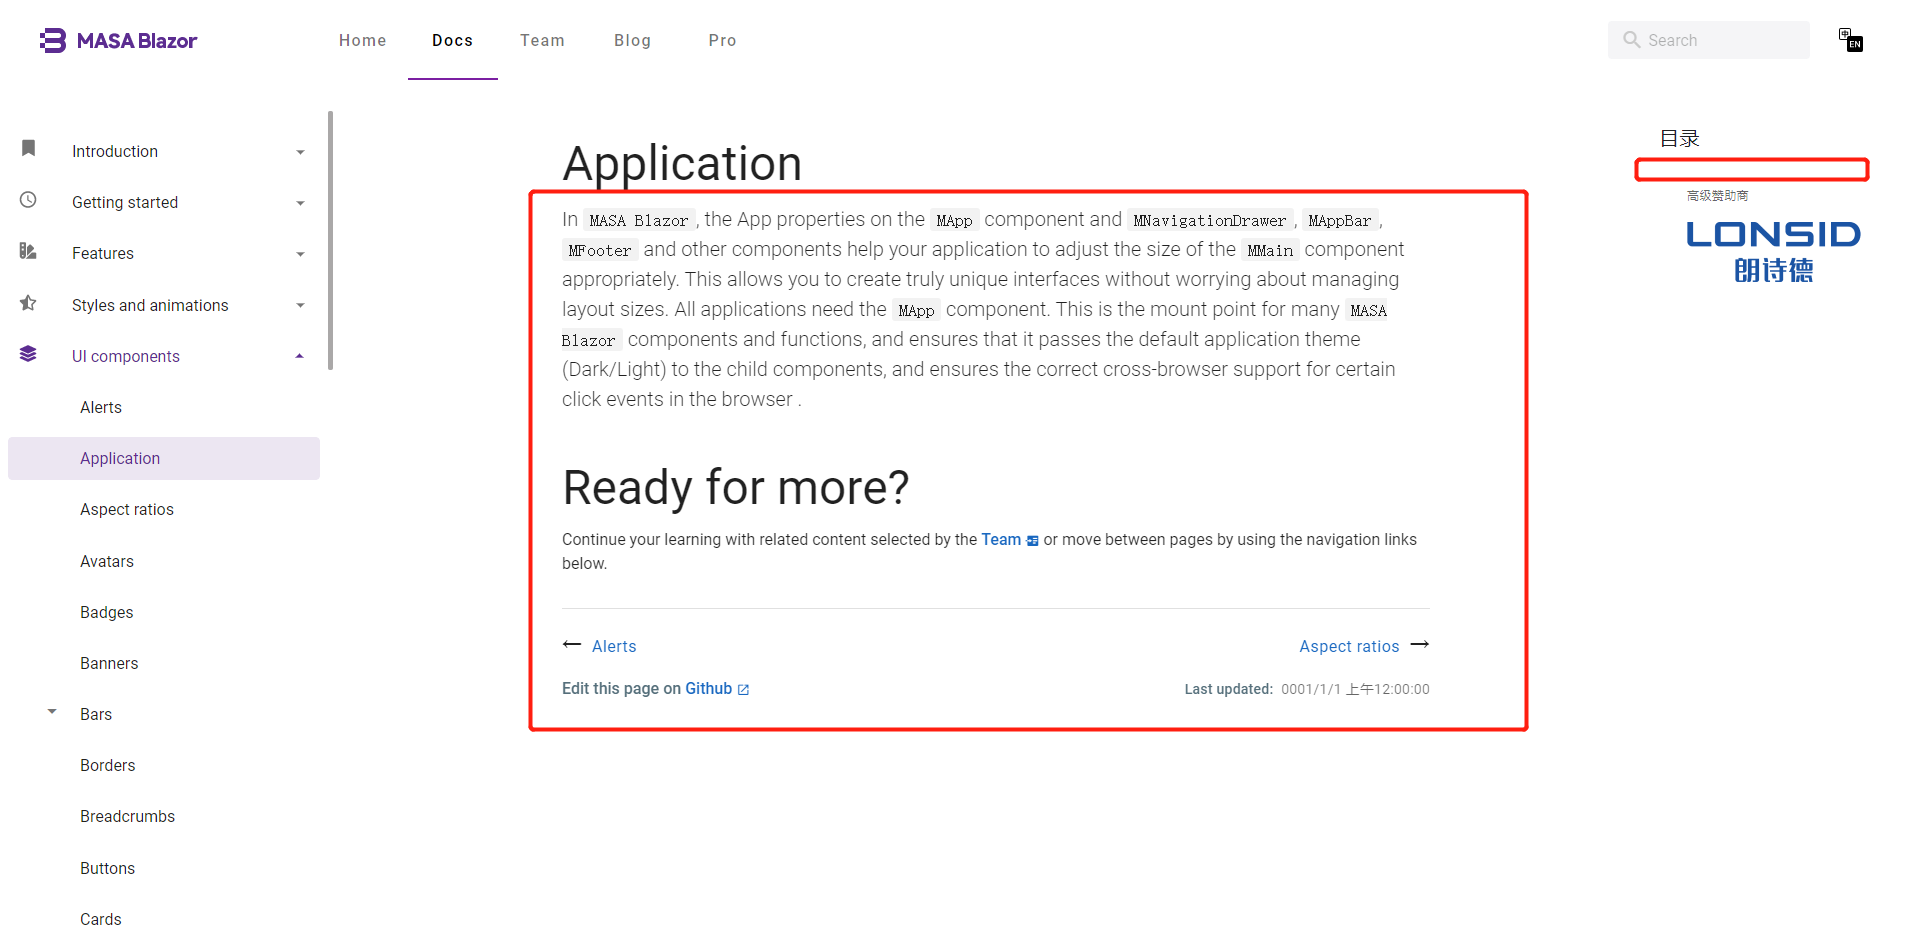This screenshot has height=937, width=1920.
Task: Click the LONSID sponsor logo
Action: 1773,249
